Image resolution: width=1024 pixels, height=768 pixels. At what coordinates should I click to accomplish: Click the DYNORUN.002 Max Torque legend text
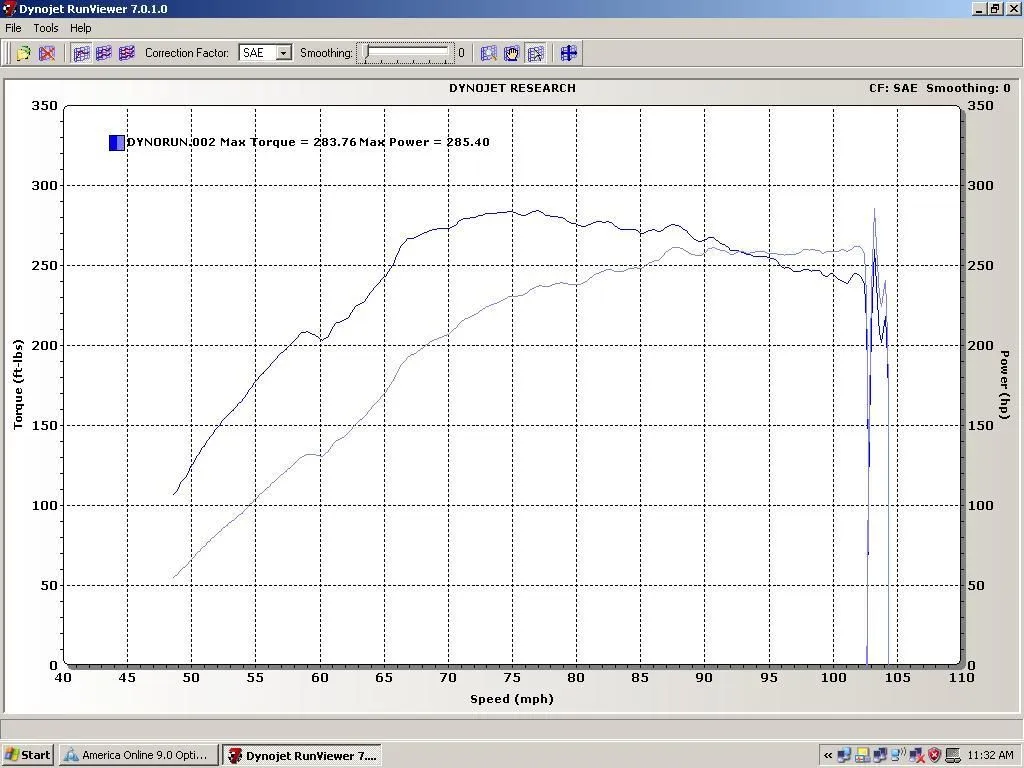308,142
